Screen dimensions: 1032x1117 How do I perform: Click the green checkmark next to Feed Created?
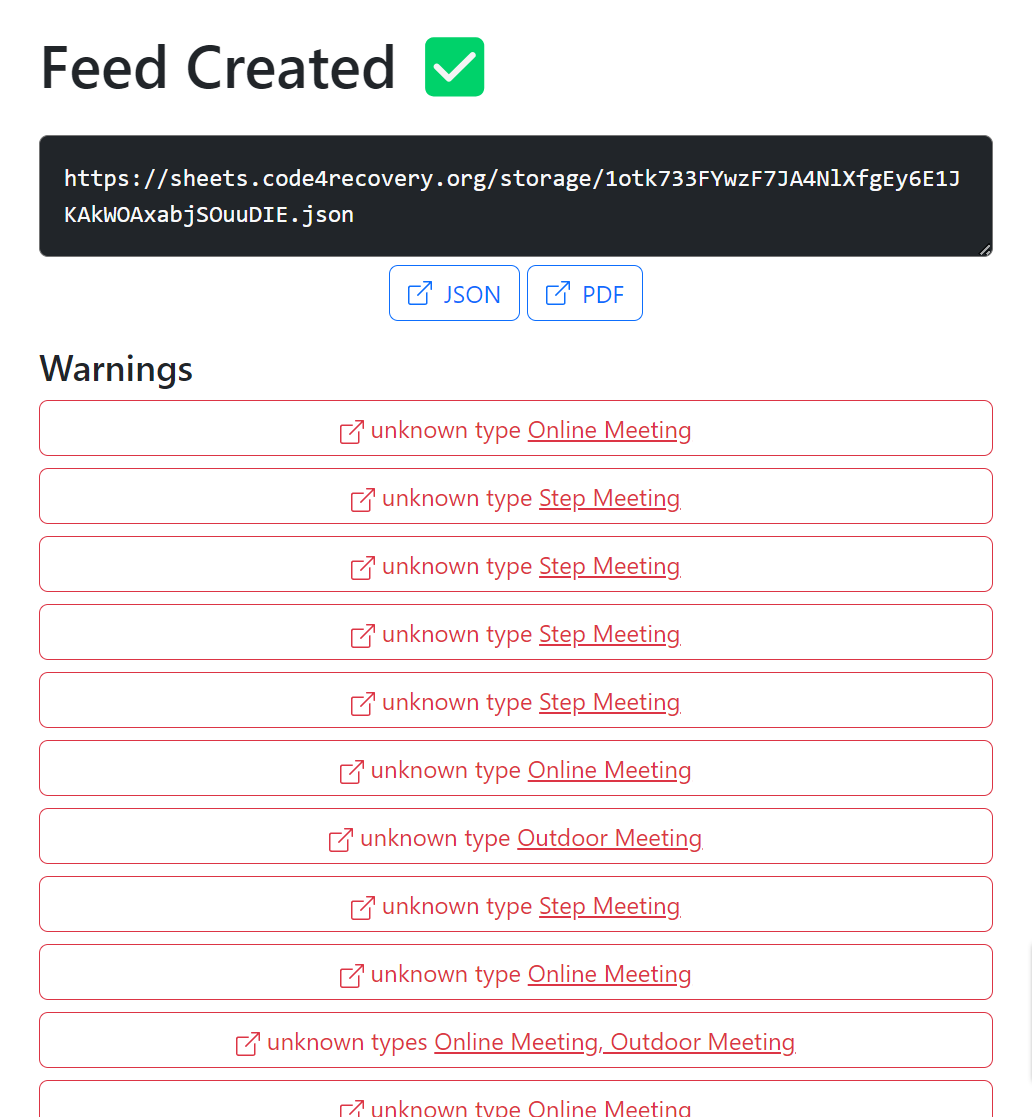pyautogui.click(x=454, y=66)
